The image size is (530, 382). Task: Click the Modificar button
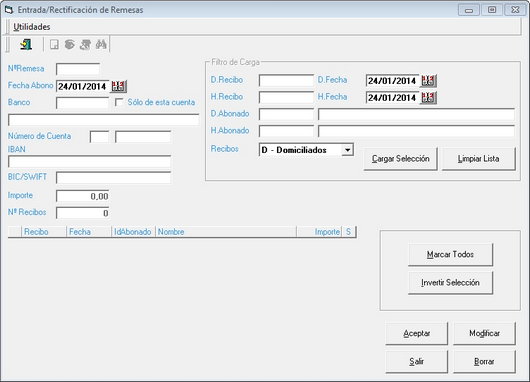[x=484, y=333]
